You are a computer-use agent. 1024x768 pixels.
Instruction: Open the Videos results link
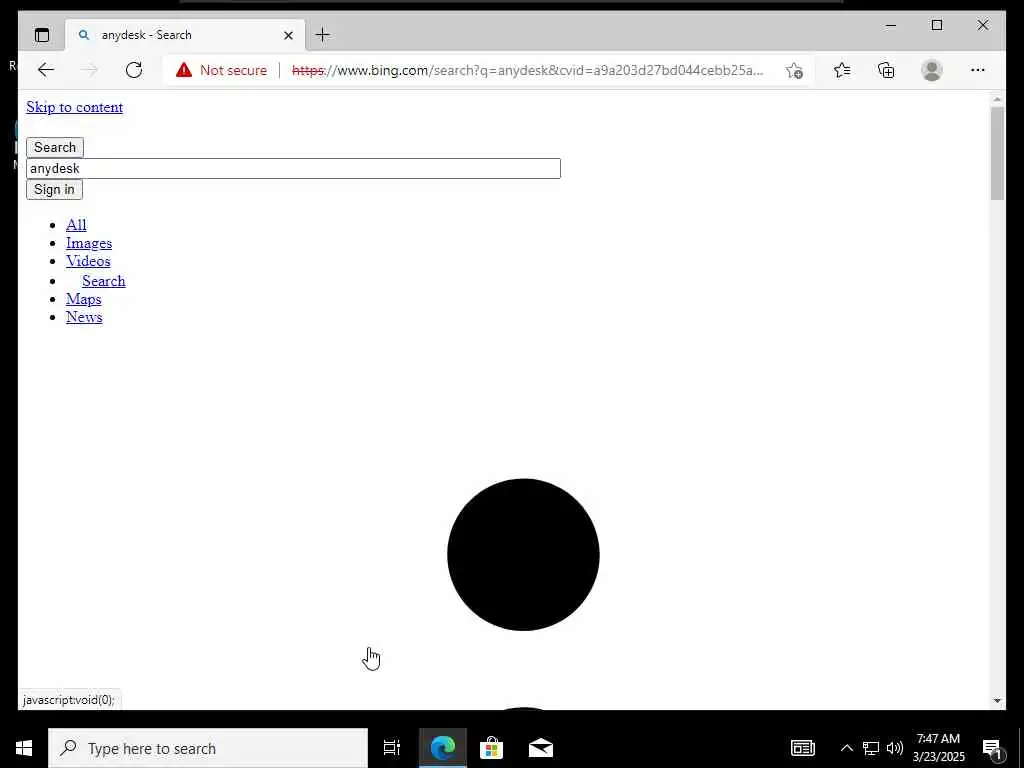tap(88, 261)
